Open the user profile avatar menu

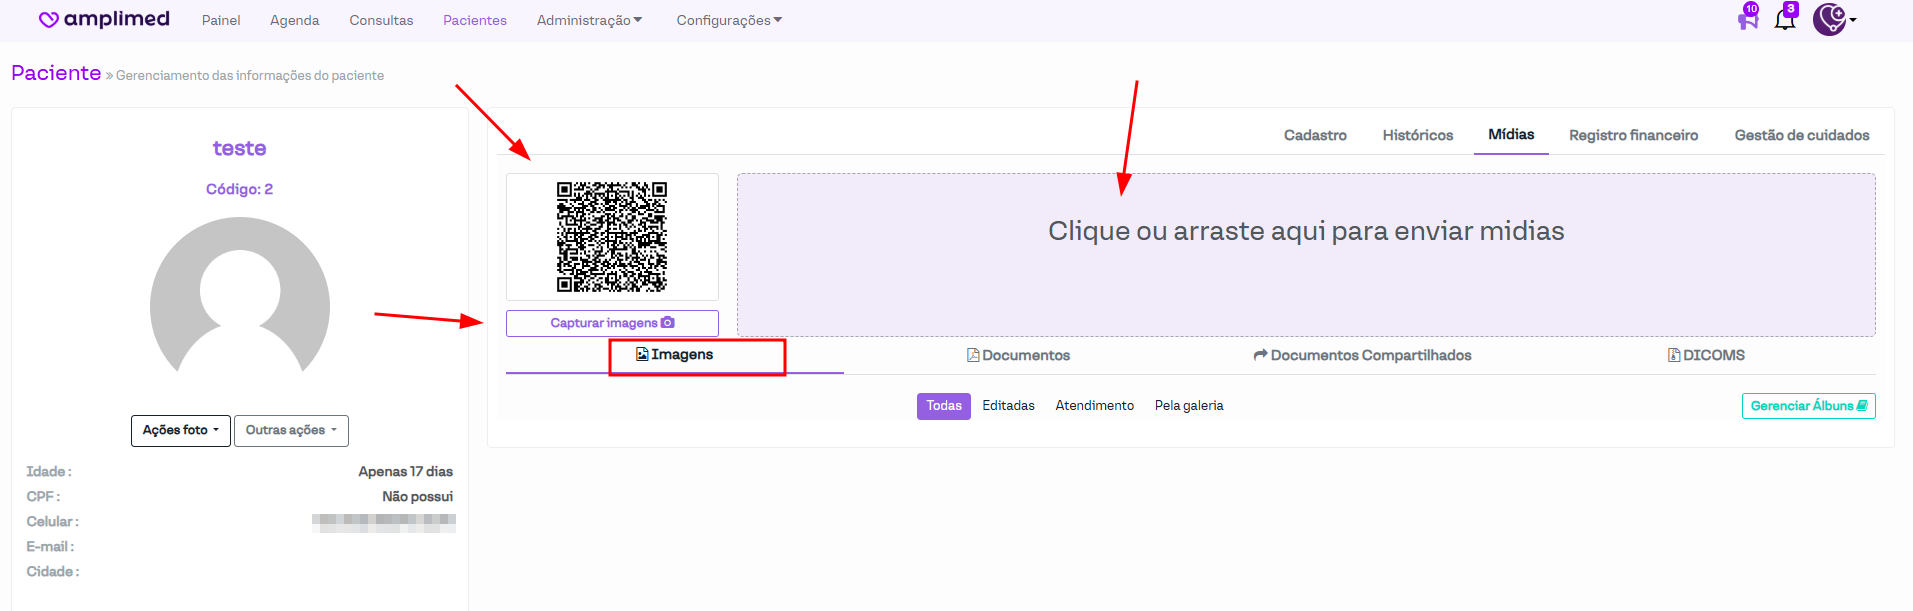coord(1832,19)
